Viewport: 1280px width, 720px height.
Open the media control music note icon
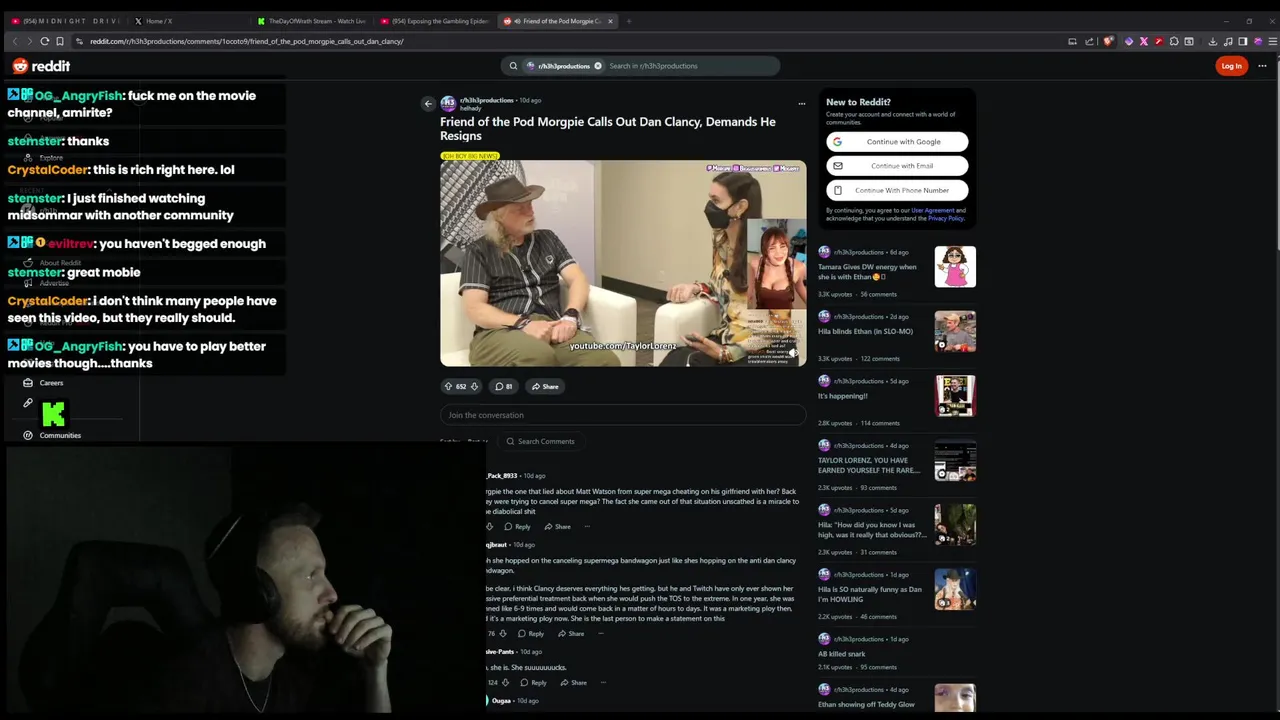point(1228,41)
